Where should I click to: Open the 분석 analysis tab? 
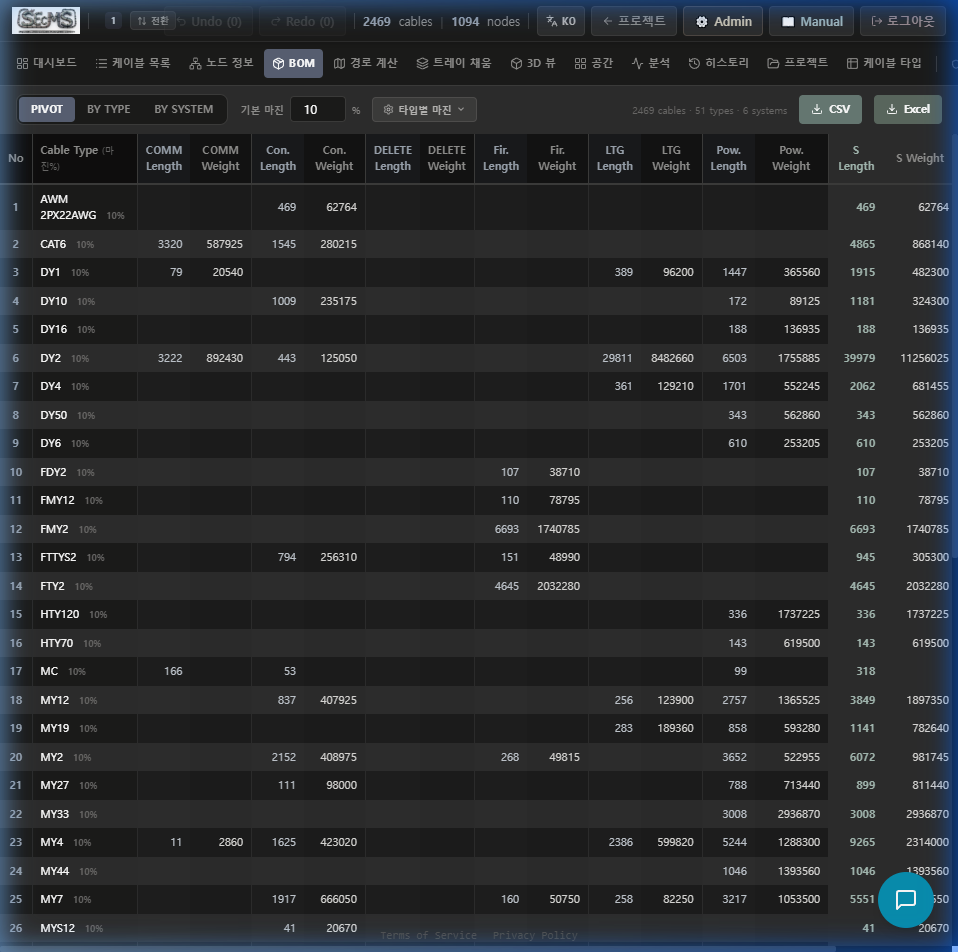coord(651,63)
